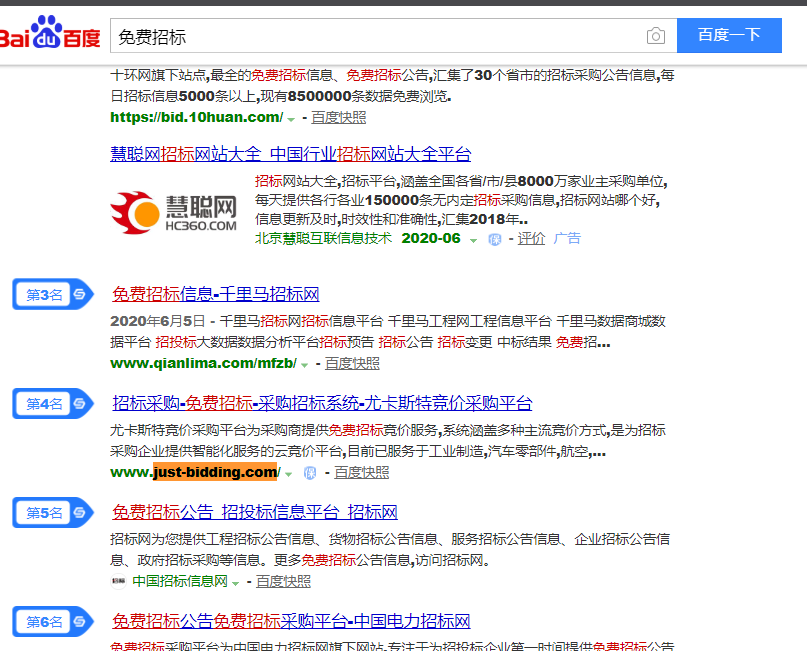
Task: Open 百度快照 for the 中国招标信息网 result
Action: (x=284, y=582)
